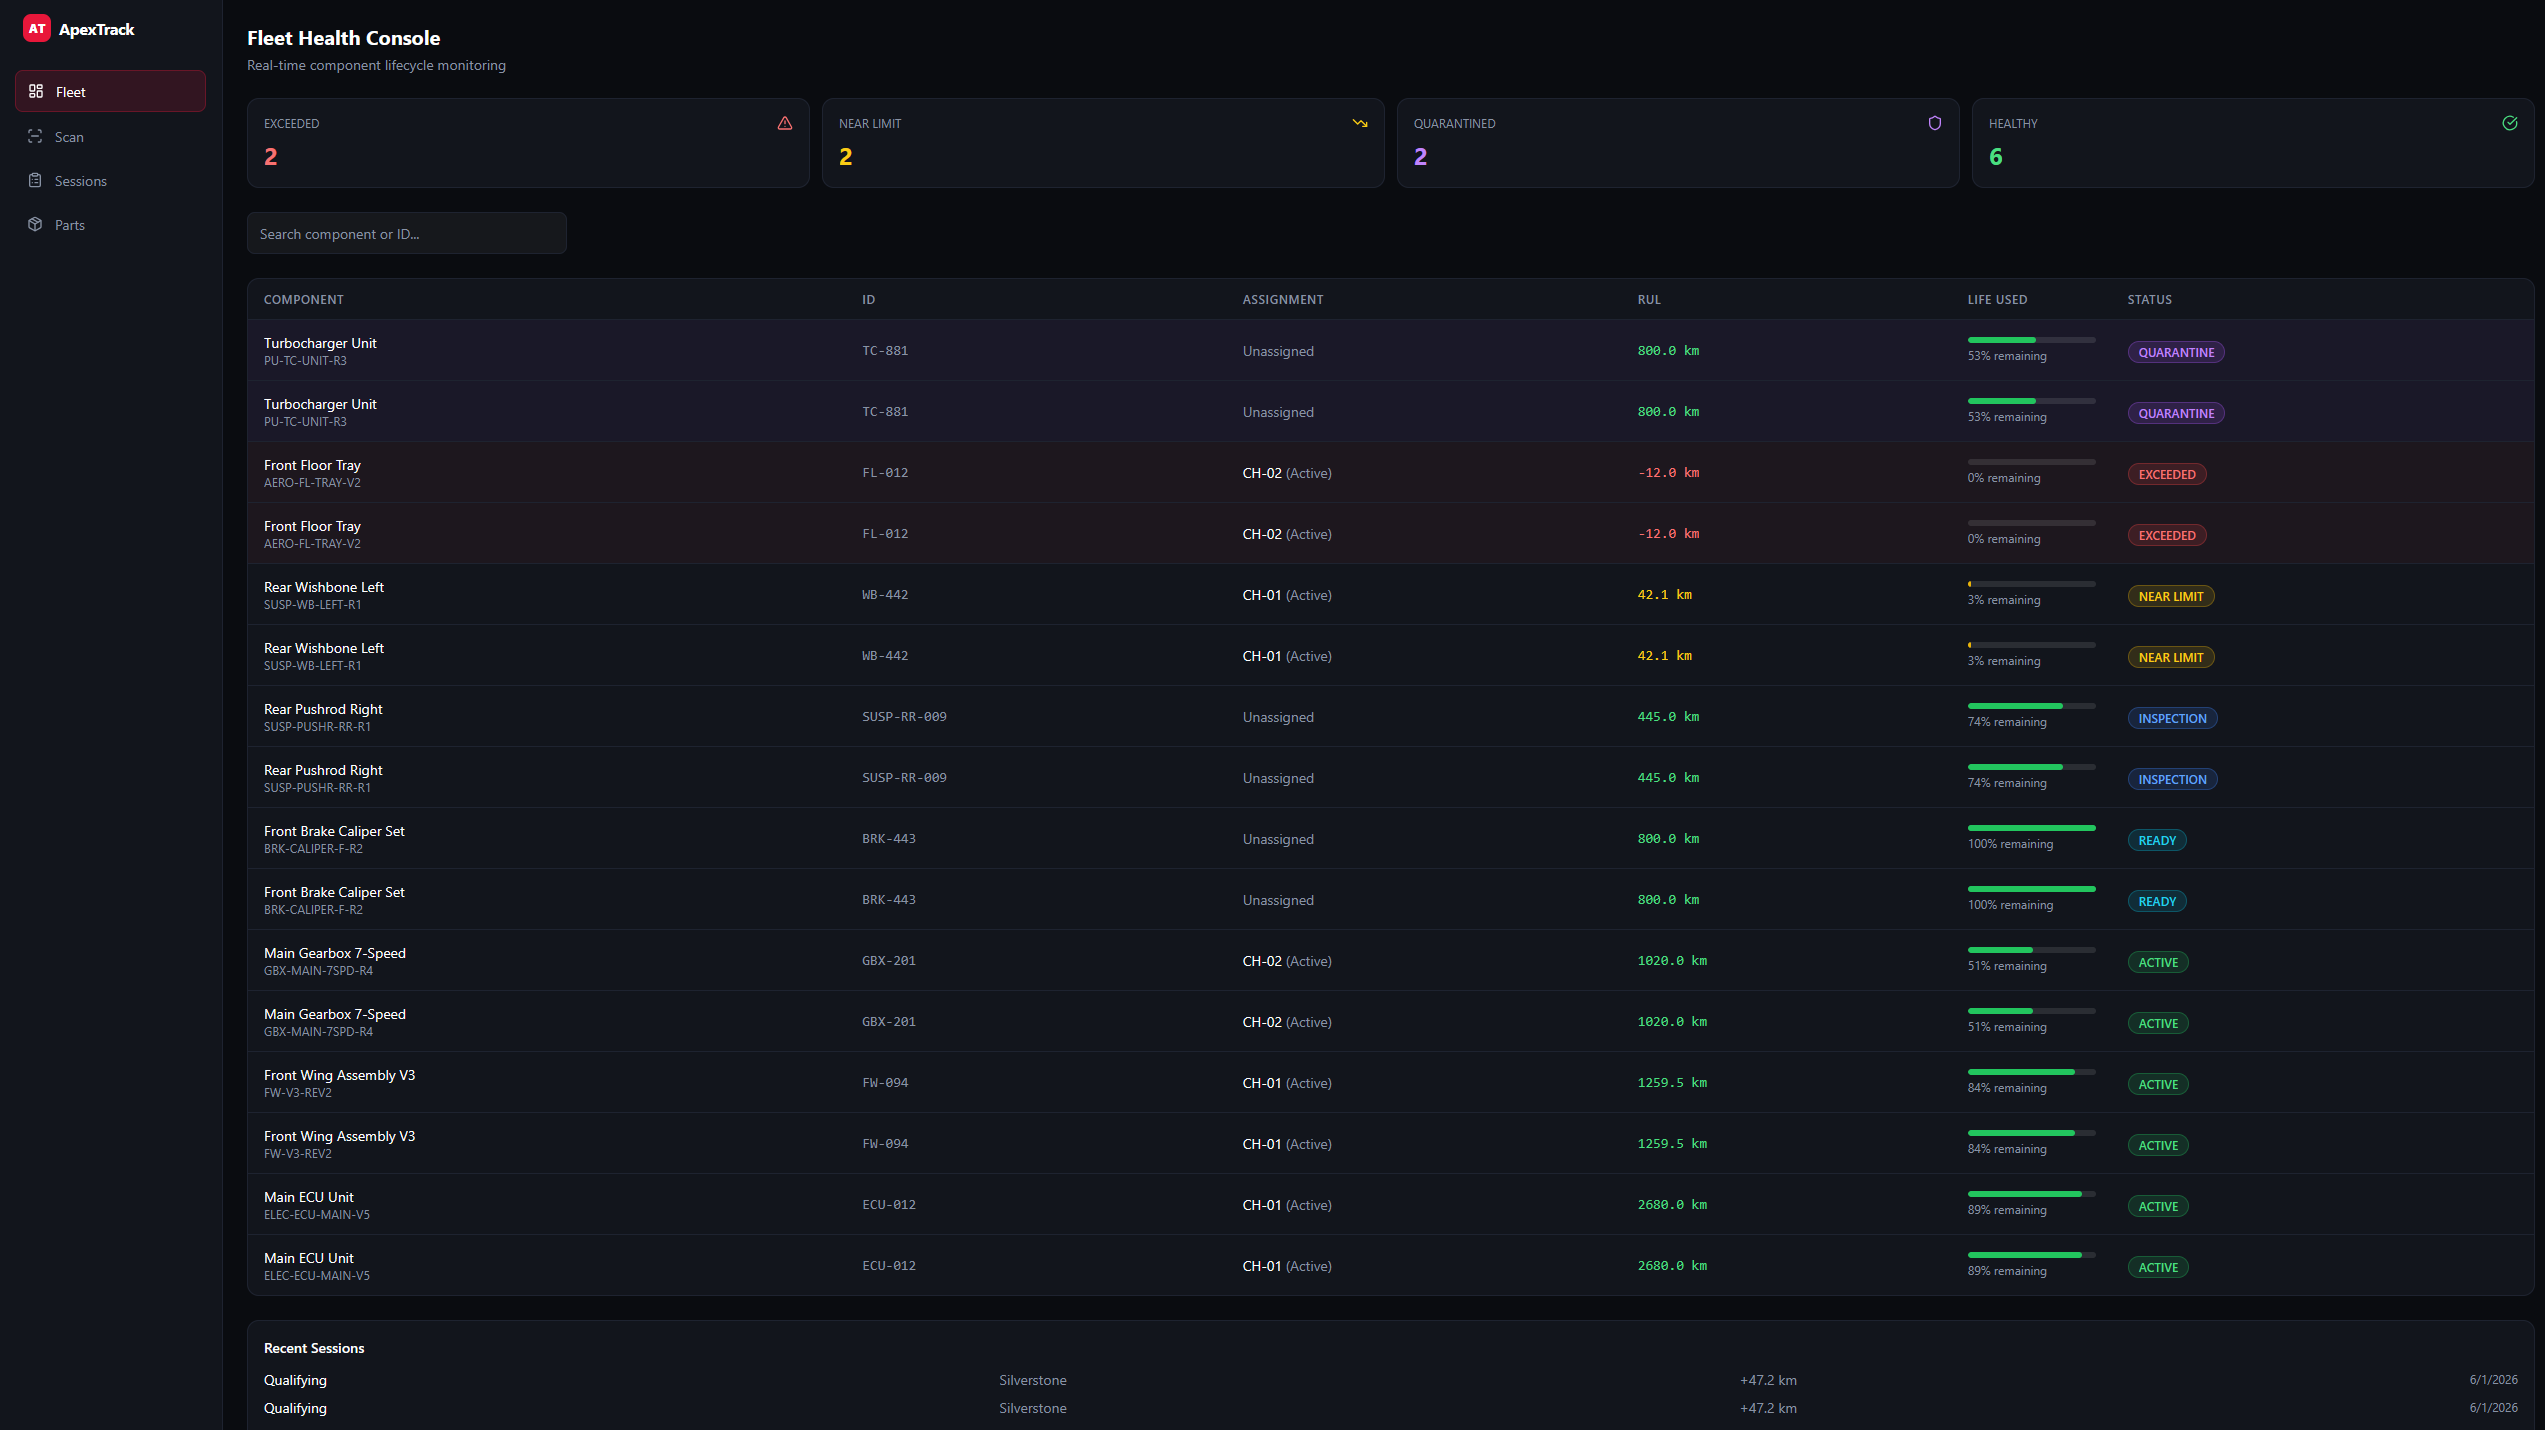Sort by the COMPONENT column header
This screenshot has height=1430, width=2545.
[x=303, y=299]
